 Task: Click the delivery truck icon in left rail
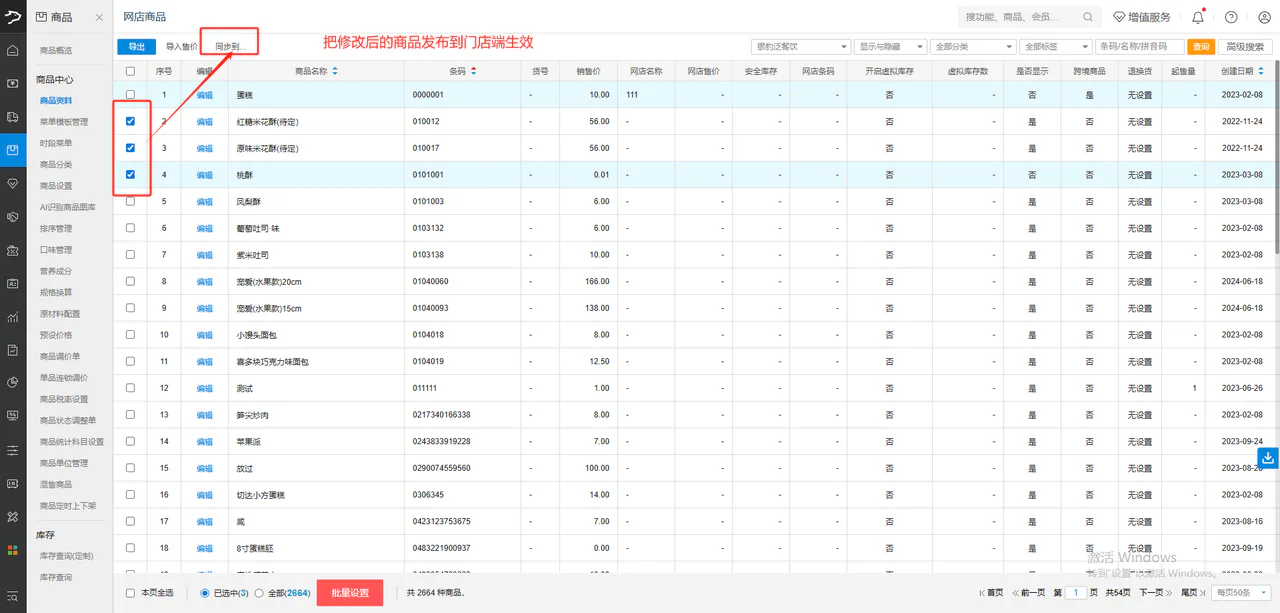click(13, 117)
